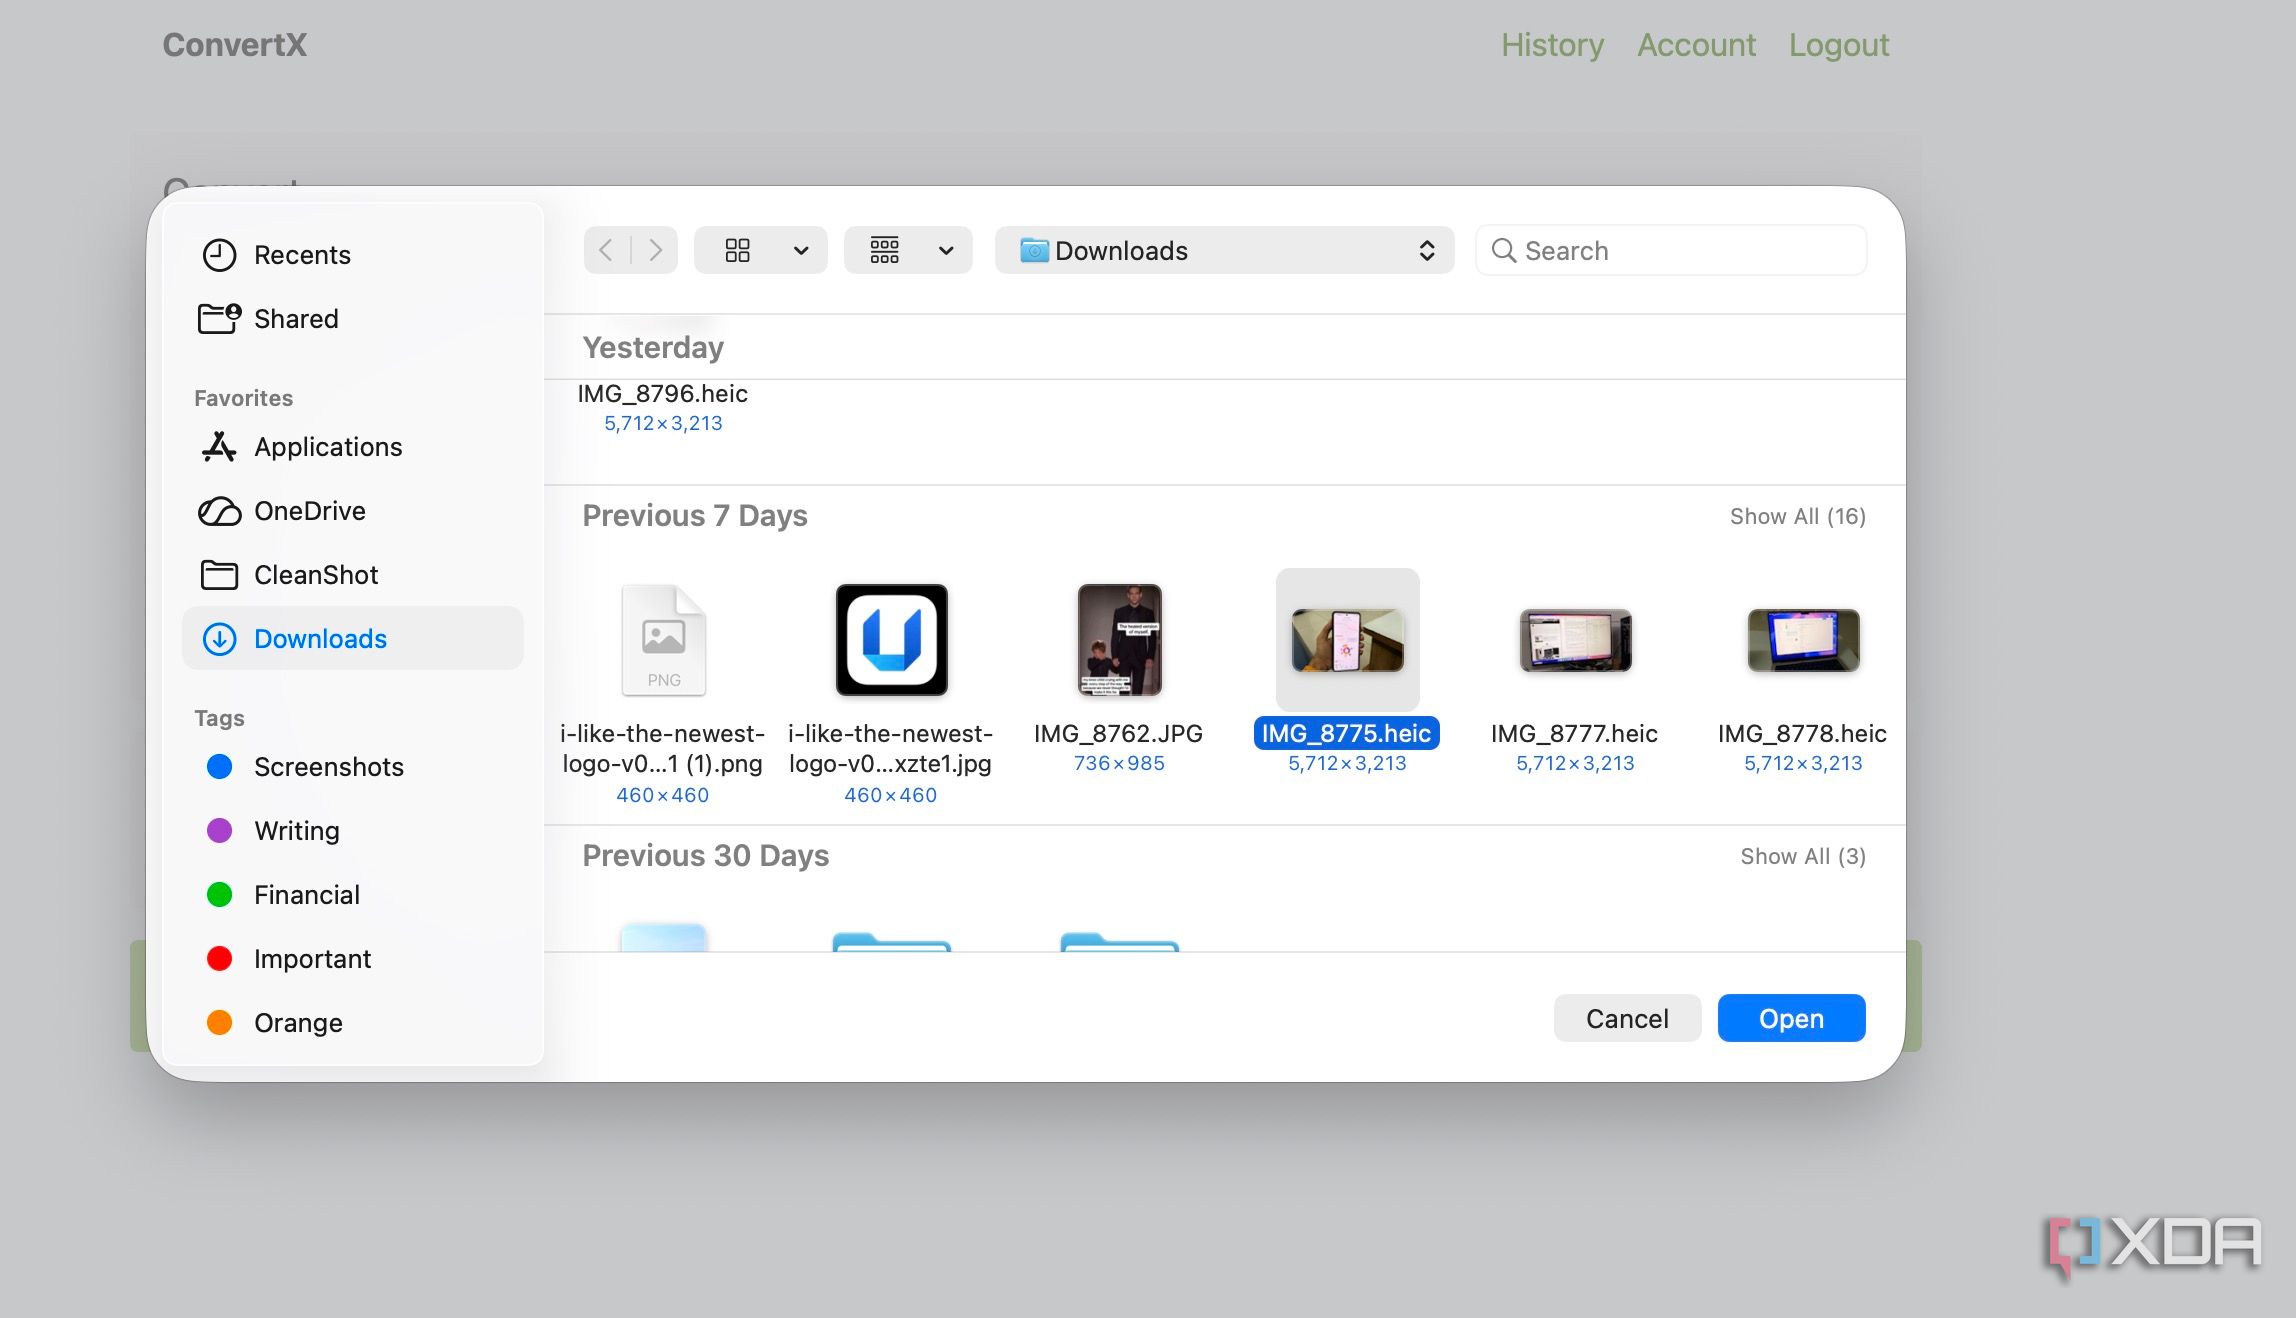Cancel the file picker dialog
This screenshot has height=1318, width=2296.
tap(1627, 1018)
